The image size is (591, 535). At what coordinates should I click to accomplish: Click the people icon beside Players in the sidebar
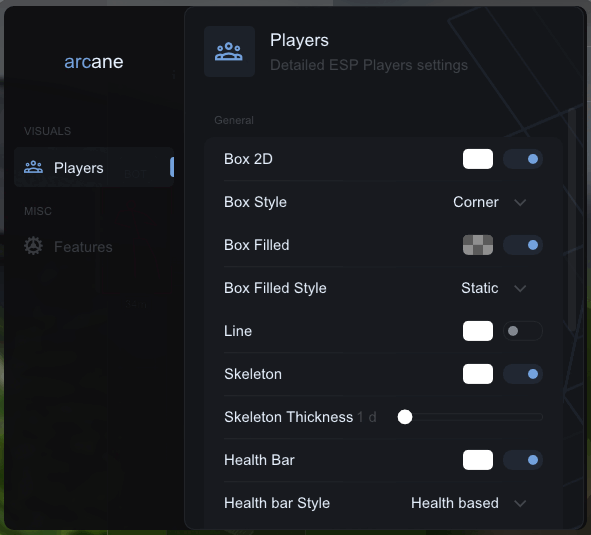point(33,167)
